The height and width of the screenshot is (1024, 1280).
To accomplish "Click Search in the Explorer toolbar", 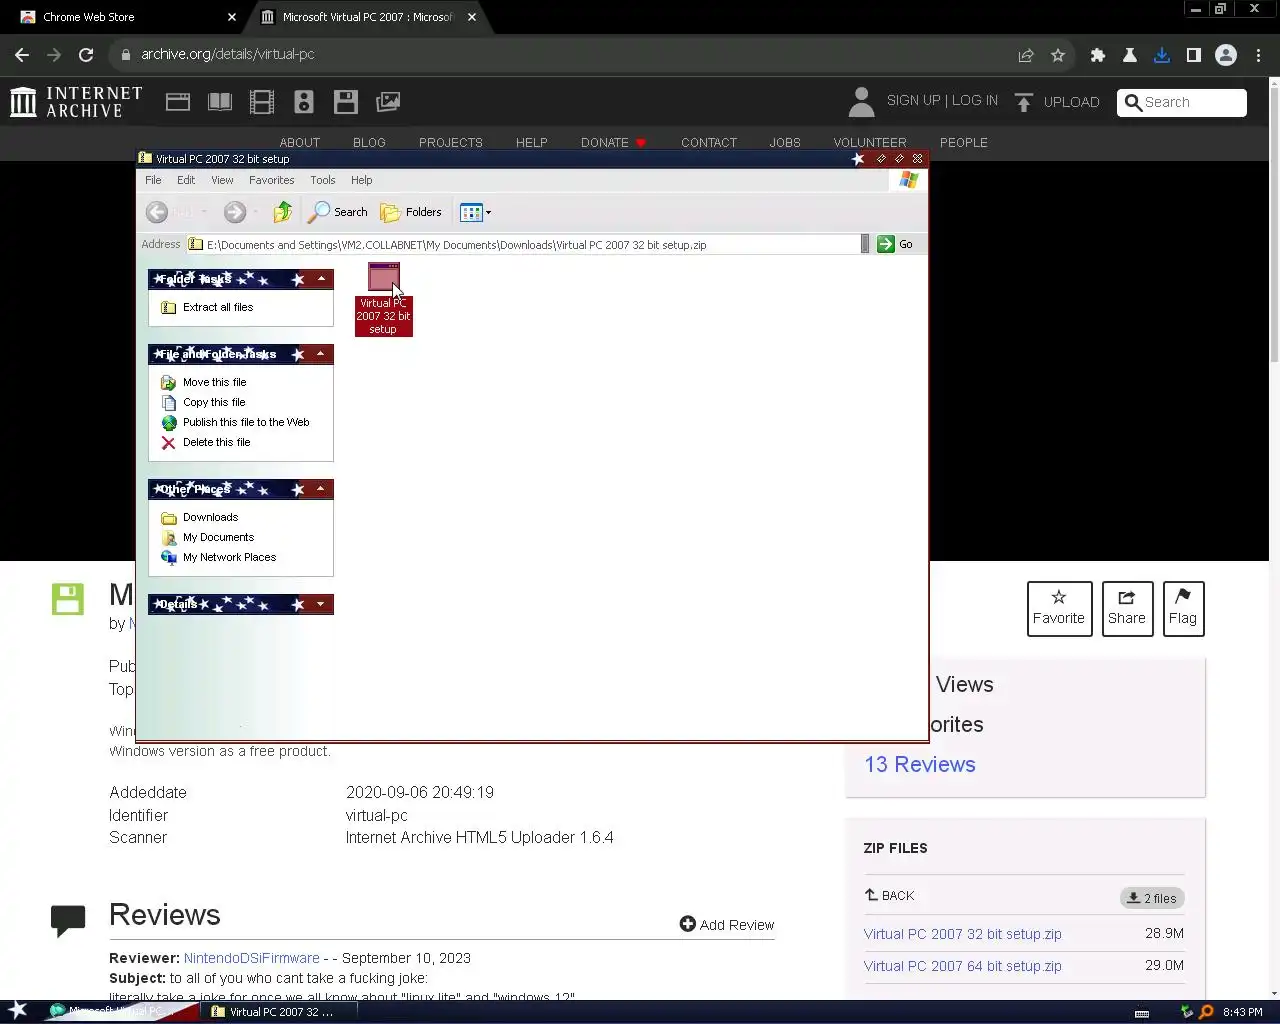I will [338, 212].
